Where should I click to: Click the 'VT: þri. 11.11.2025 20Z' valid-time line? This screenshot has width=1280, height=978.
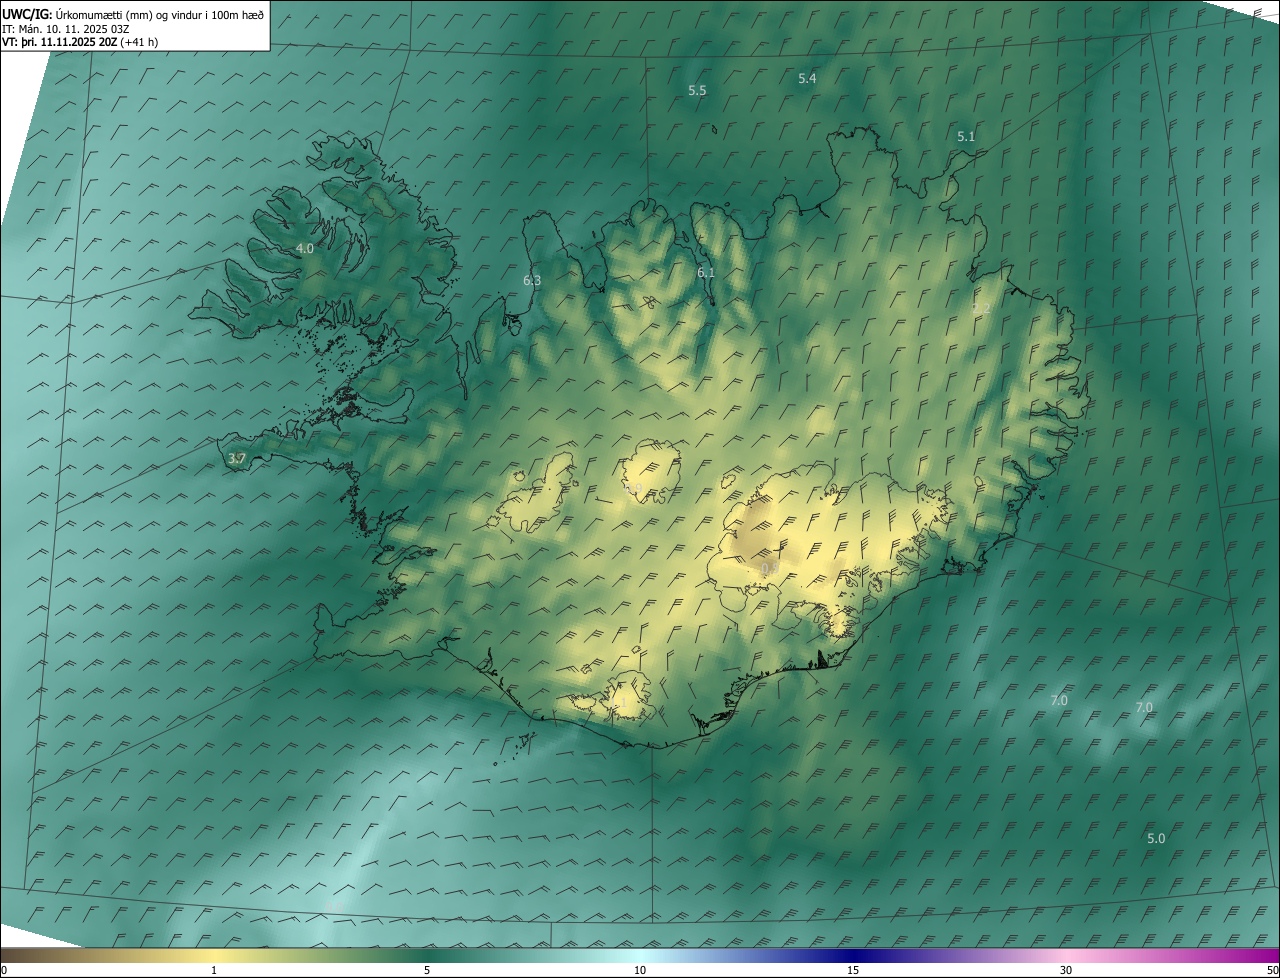(x=80, y=42)
